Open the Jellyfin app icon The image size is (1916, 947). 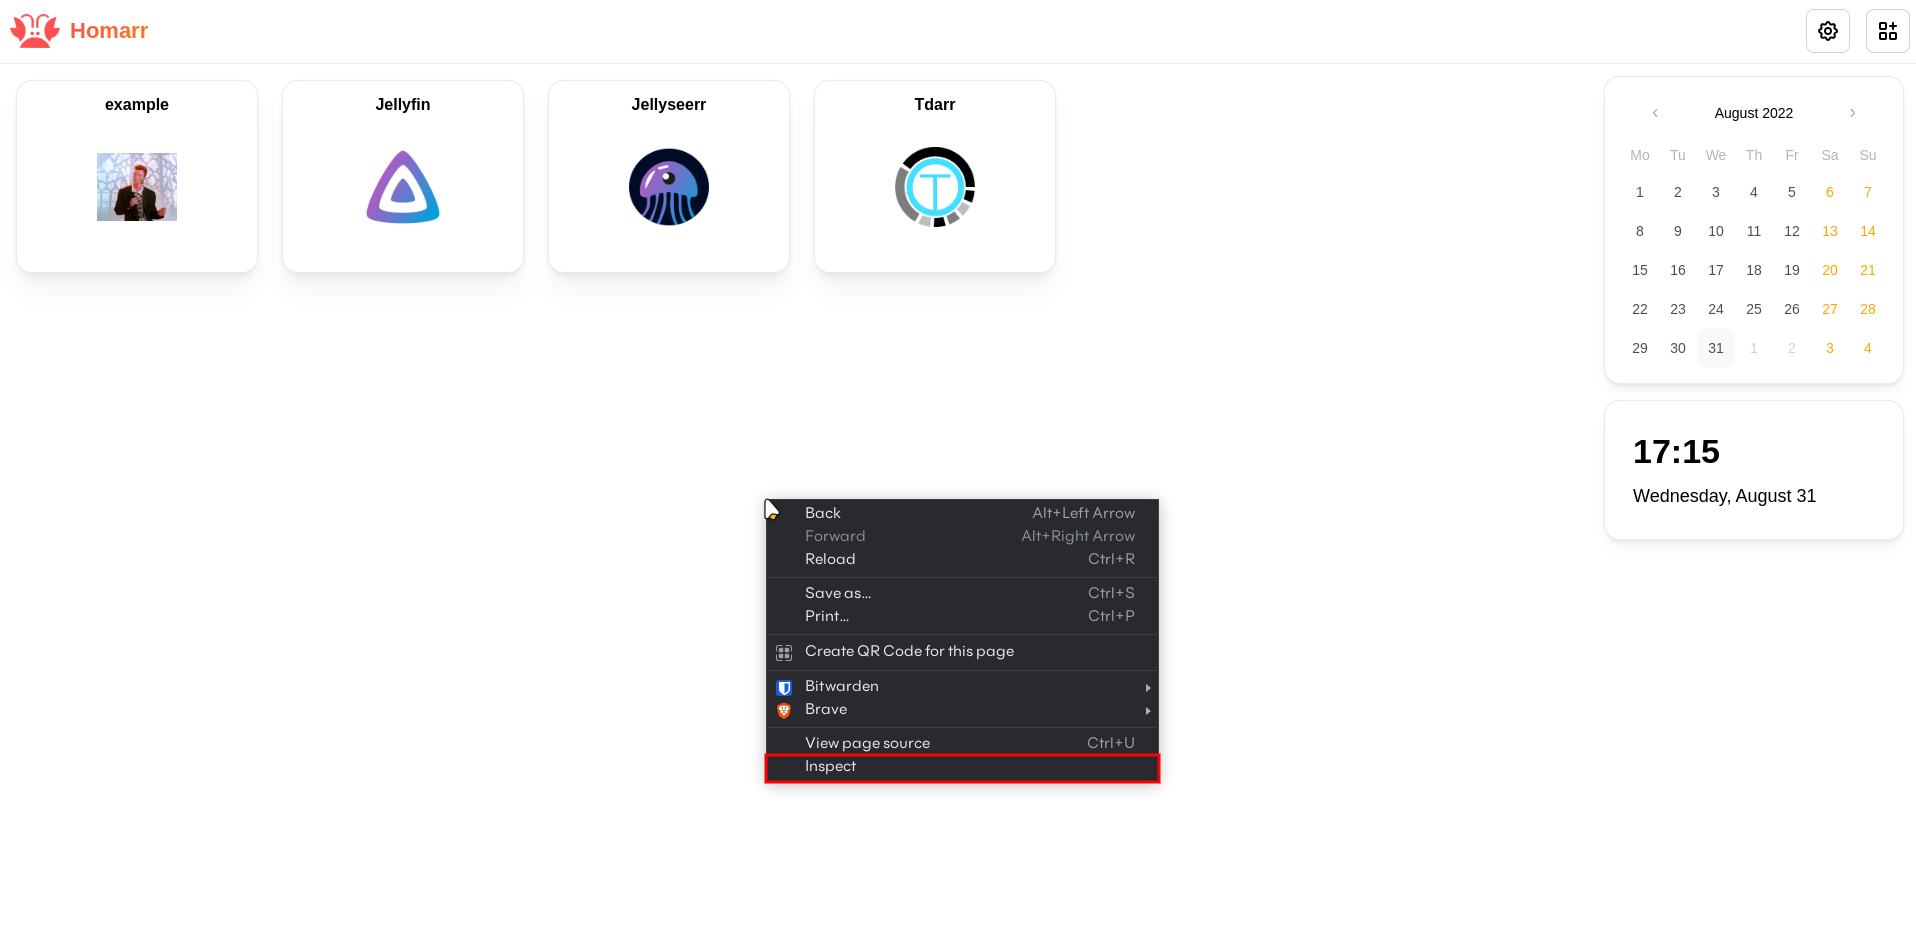[x=403, y=187]
